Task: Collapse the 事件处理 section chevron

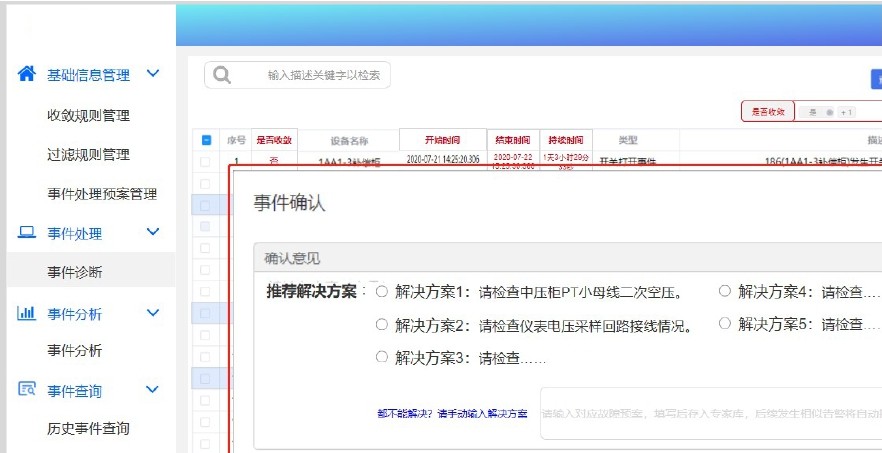Action: tap(153, 233)
